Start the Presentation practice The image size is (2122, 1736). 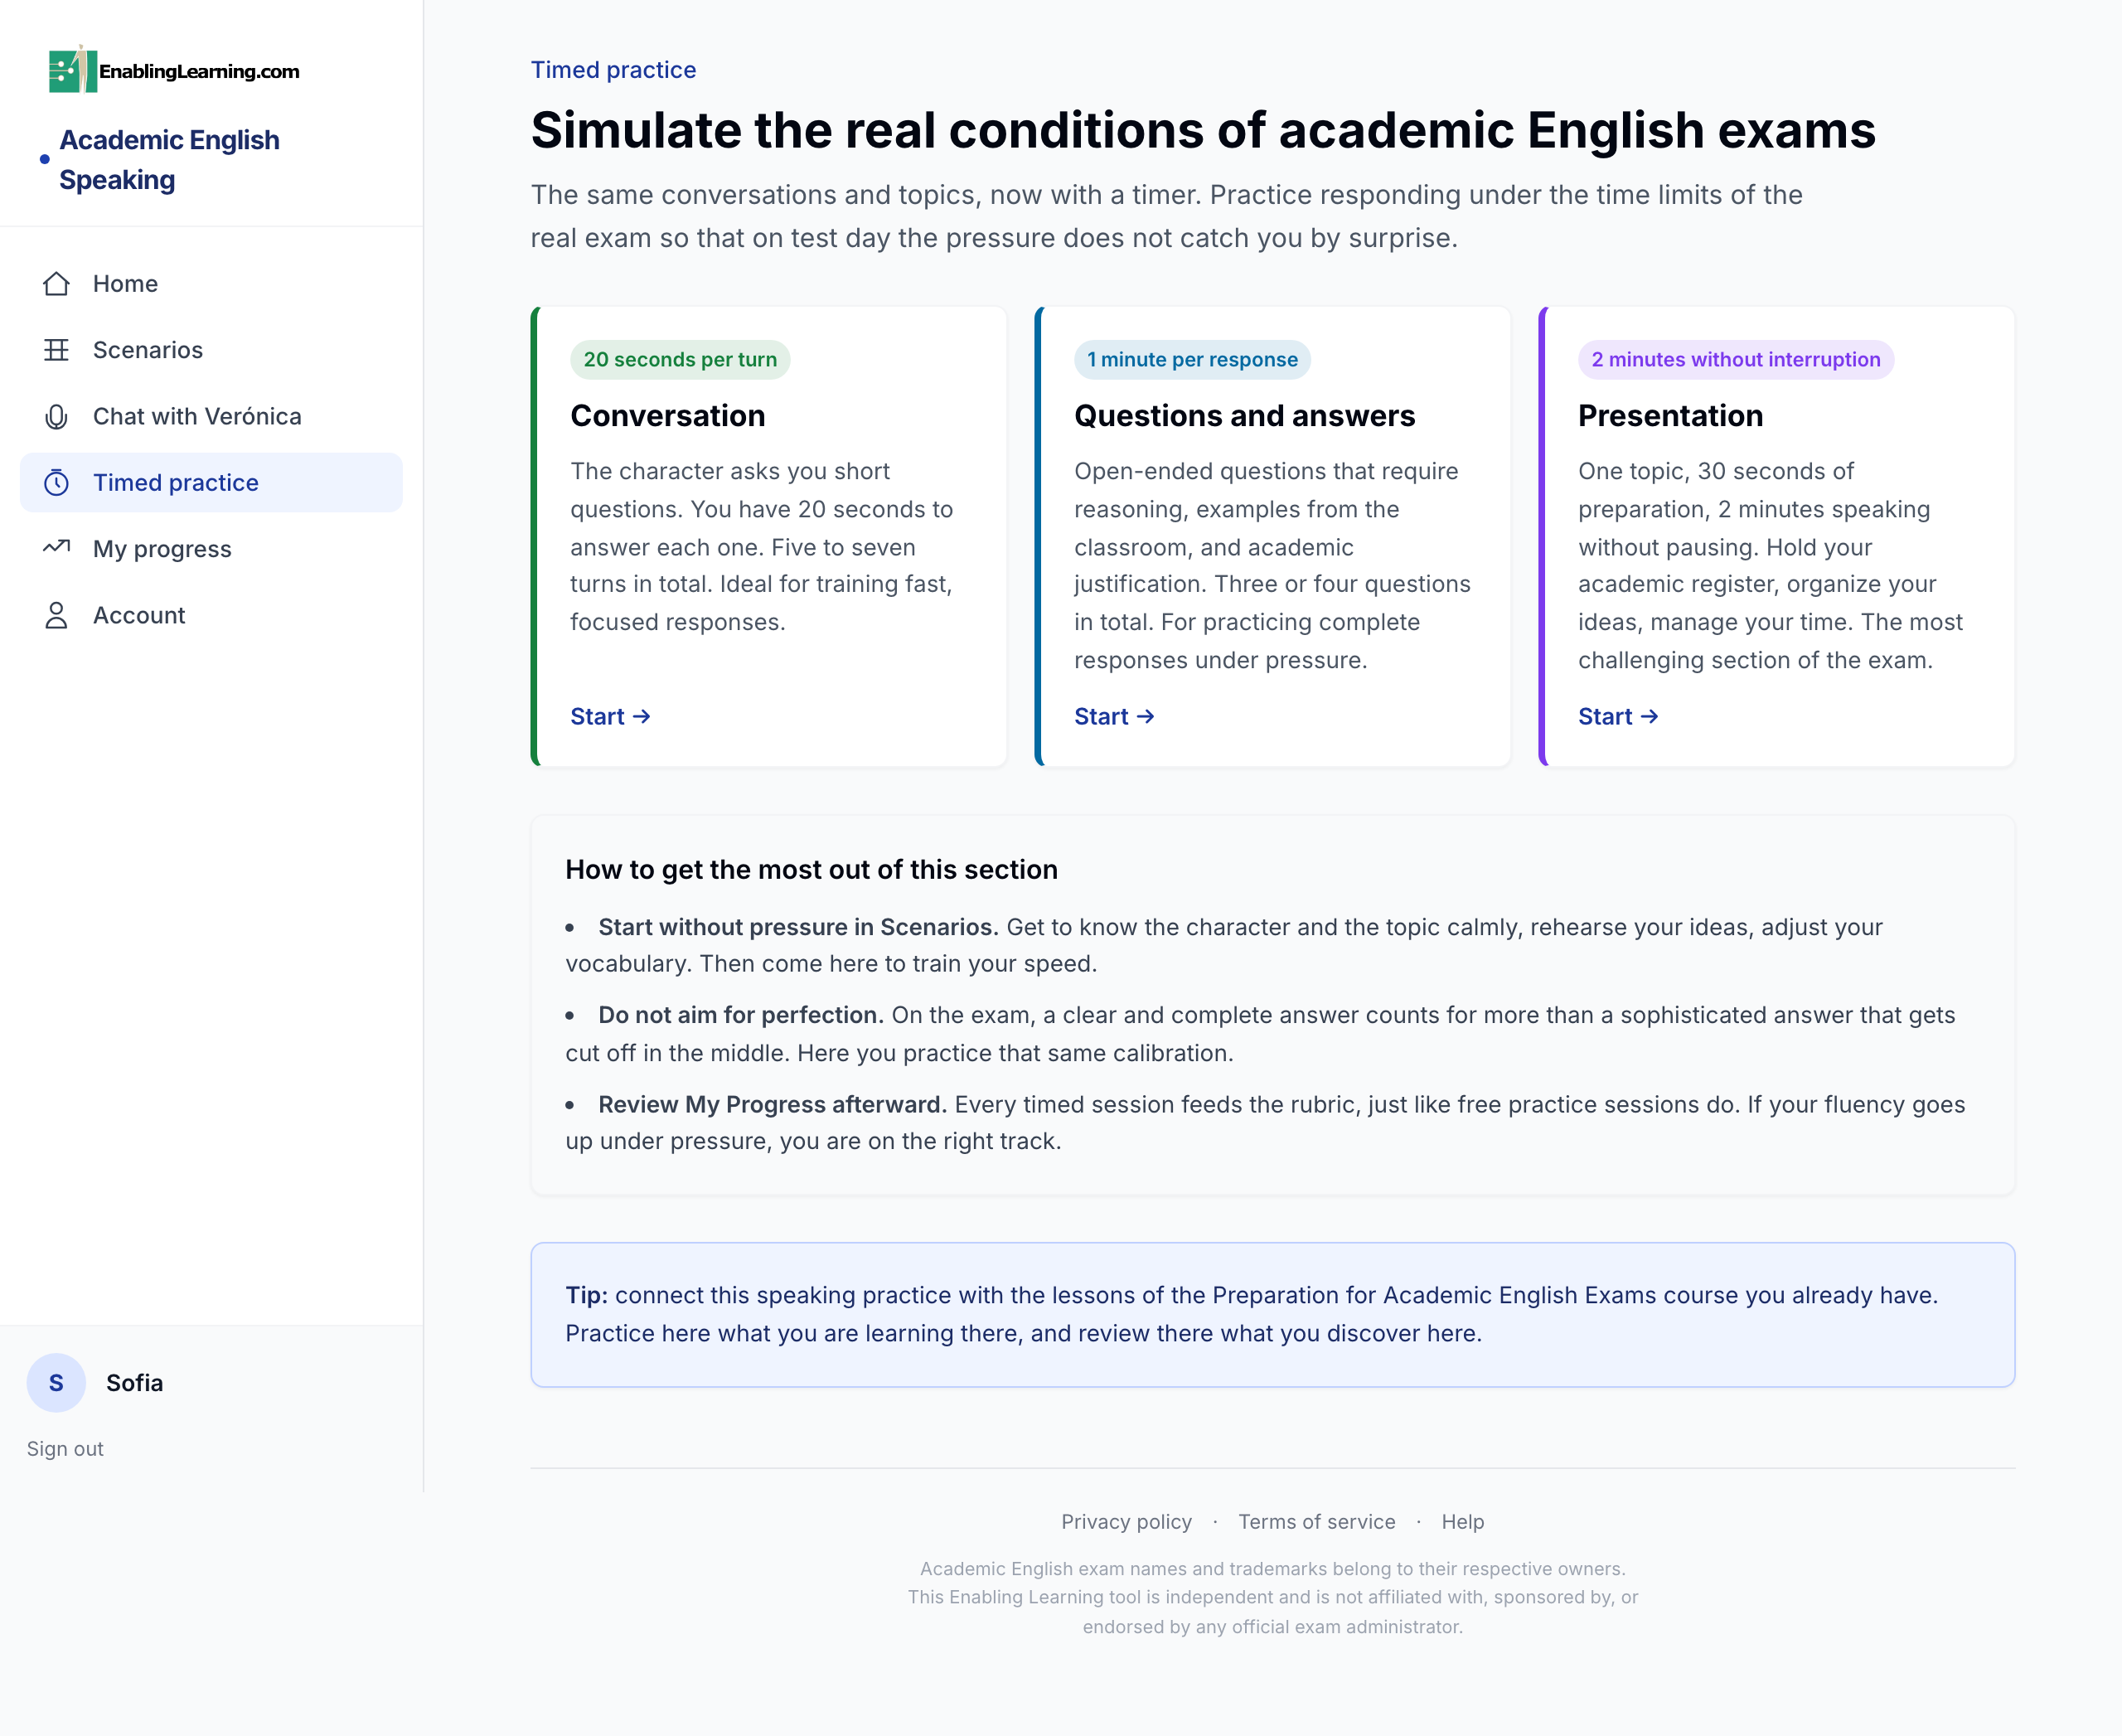point(1618,717)
